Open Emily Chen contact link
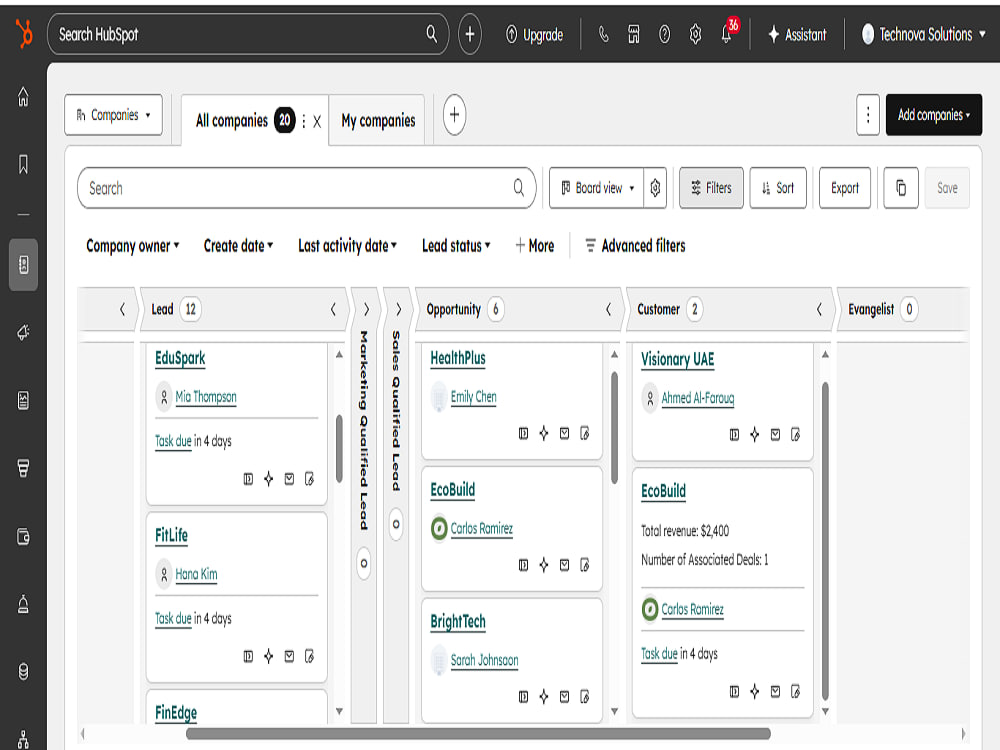 [473, 397]
